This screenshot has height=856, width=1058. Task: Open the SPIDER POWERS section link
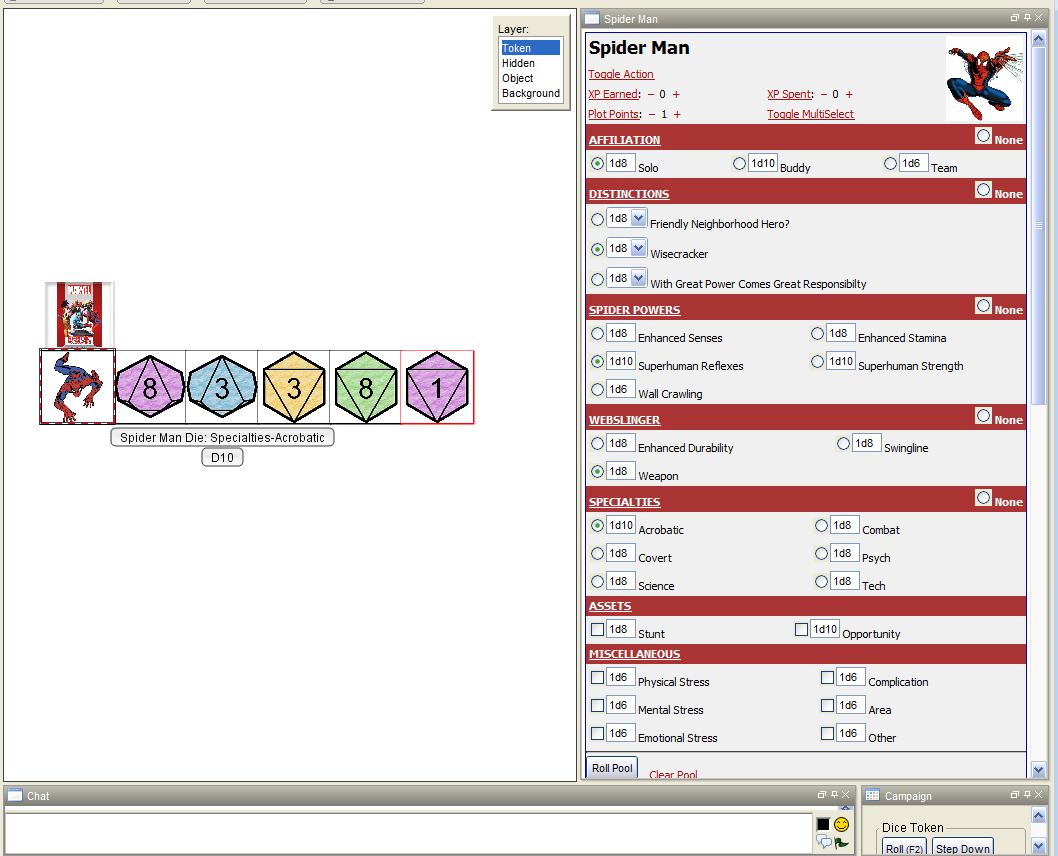point(634,310)
